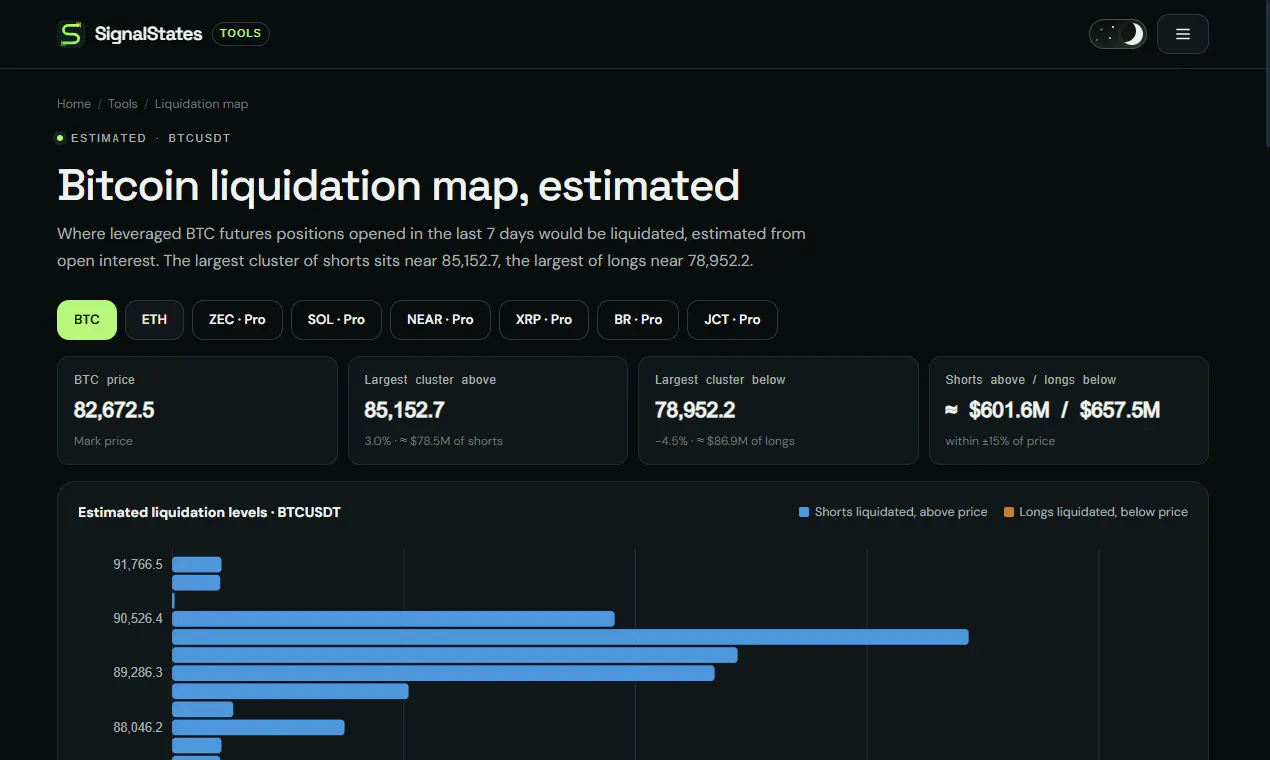Screen dimensions: 1270x760
Task: Click the SignalStates brand name
Action: pyautogui.click(x=148, y=34)
